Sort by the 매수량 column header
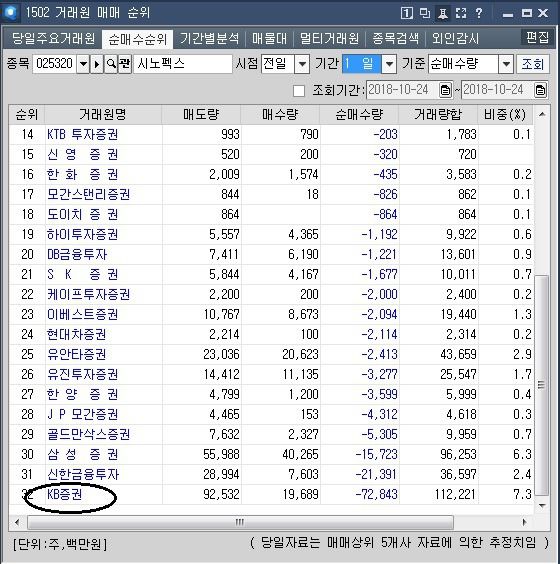Viewport: 560px width, 564px height. tap(280, 114)
